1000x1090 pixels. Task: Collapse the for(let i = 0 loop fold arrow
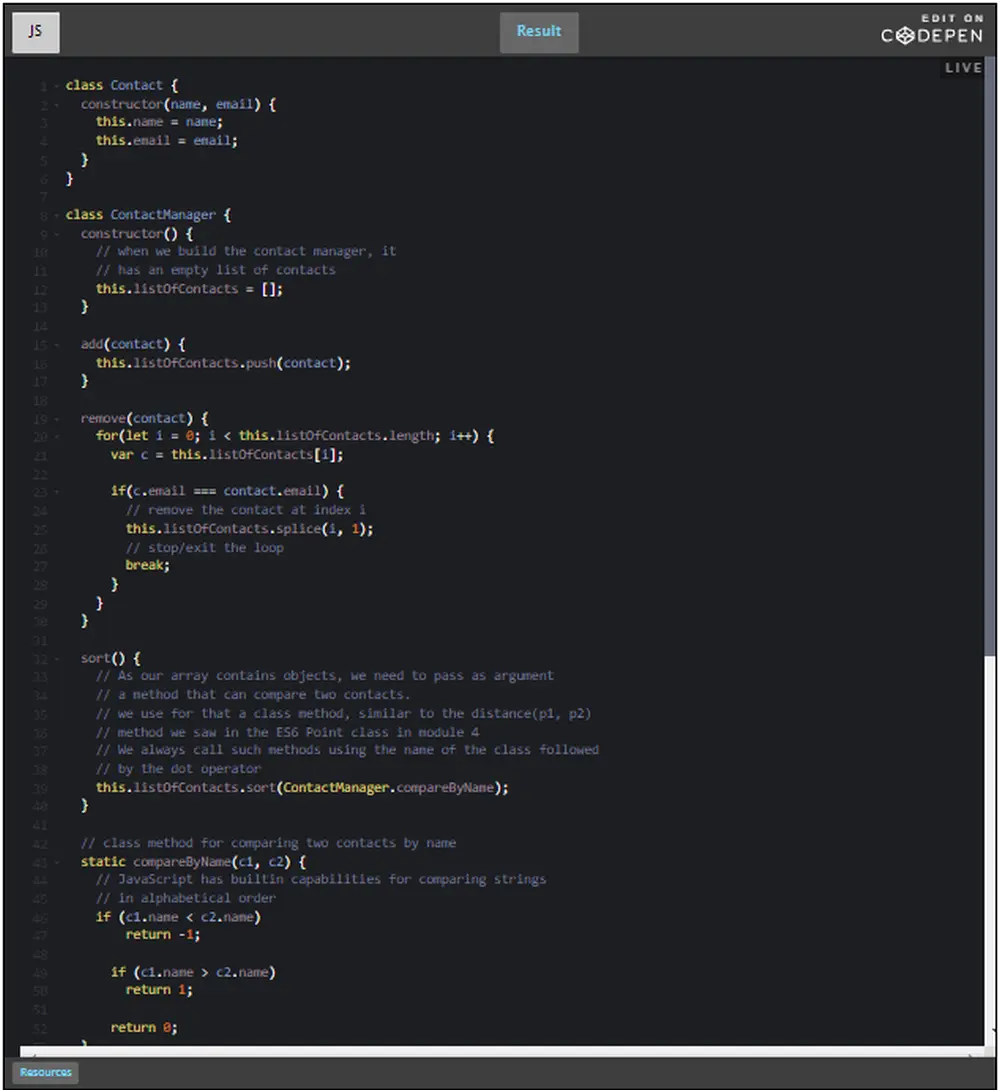(x=56, y=437)
